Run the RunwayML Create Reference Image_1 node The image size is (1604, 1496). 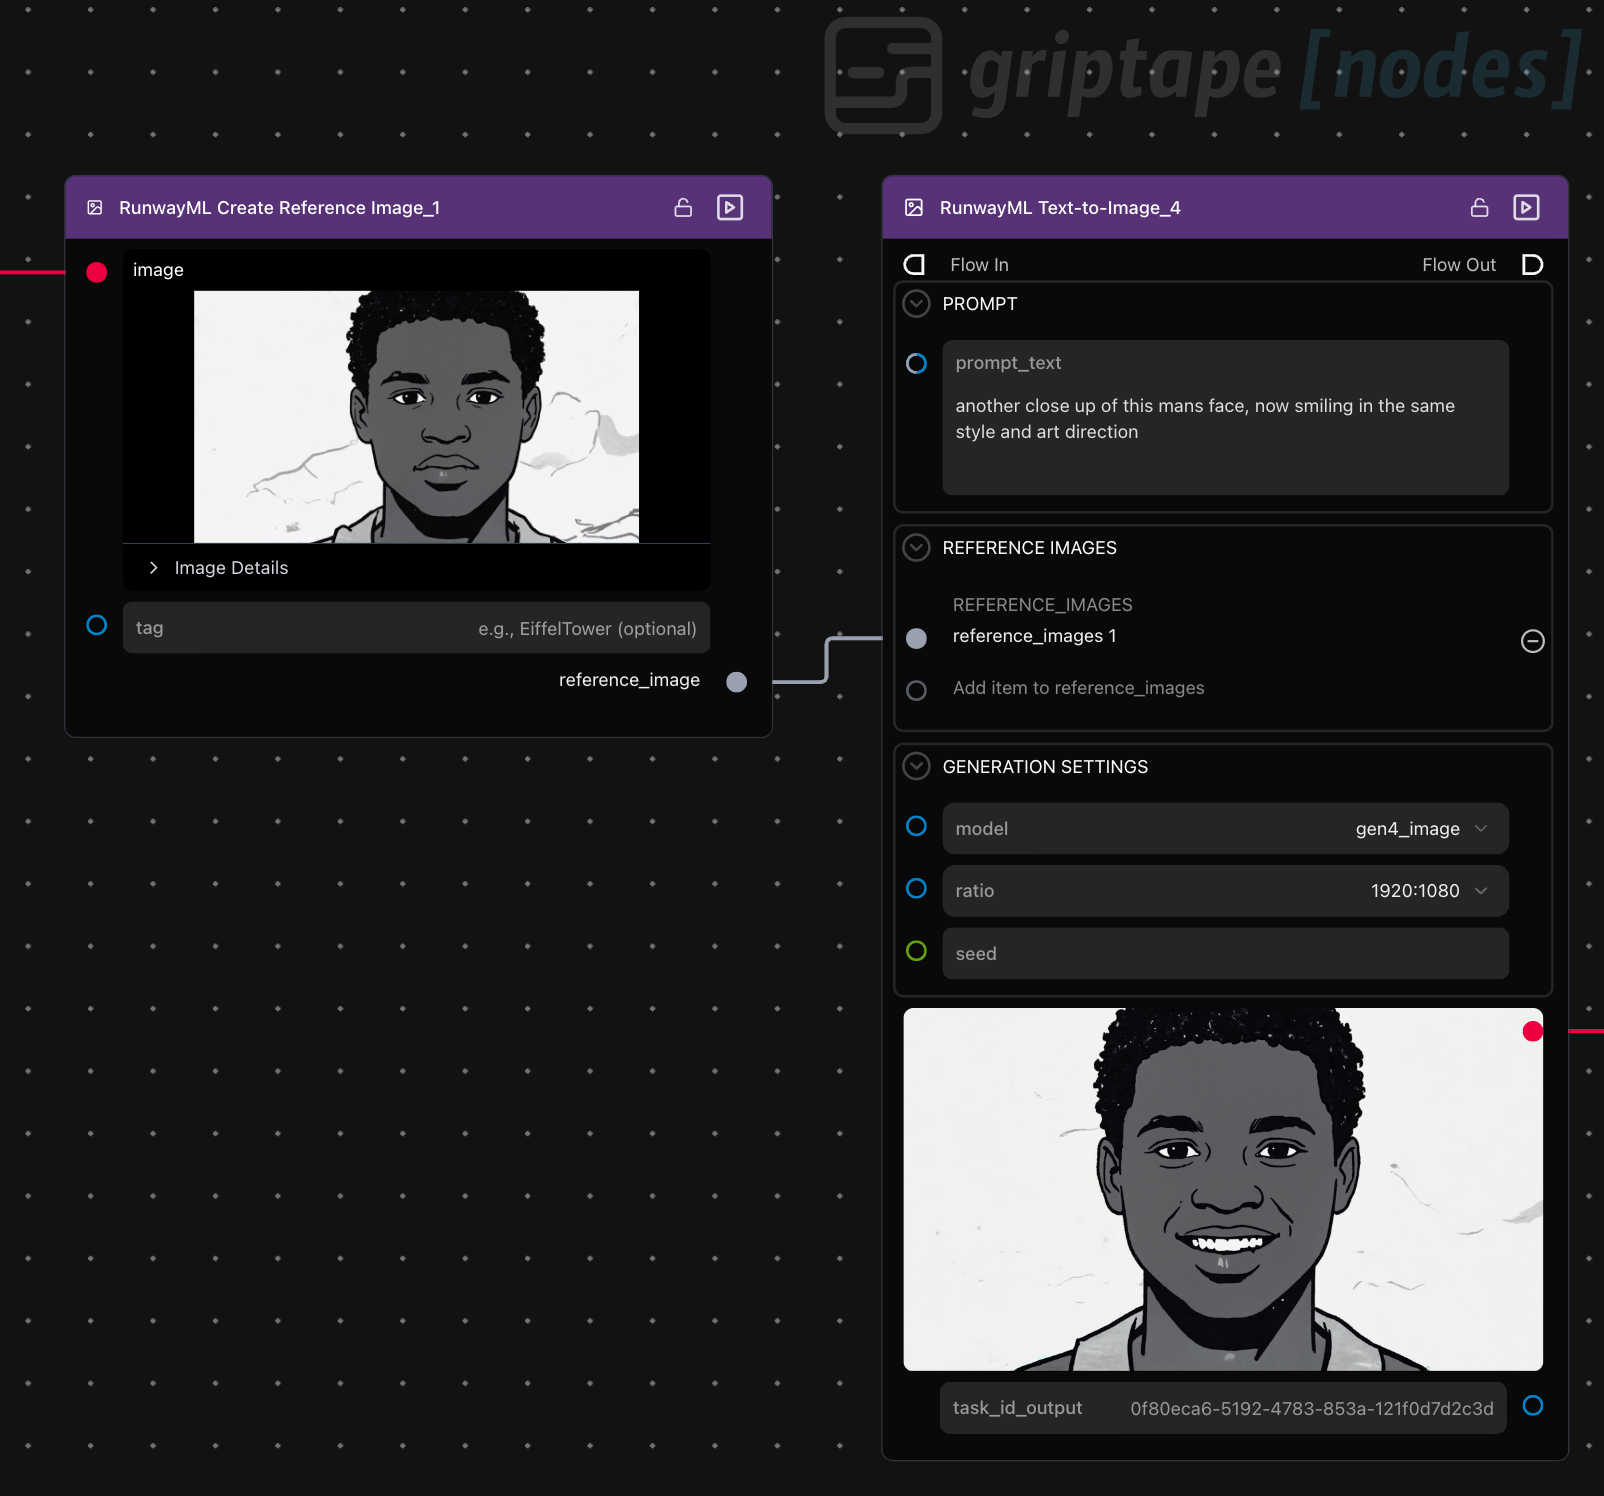tap(730, 207)
